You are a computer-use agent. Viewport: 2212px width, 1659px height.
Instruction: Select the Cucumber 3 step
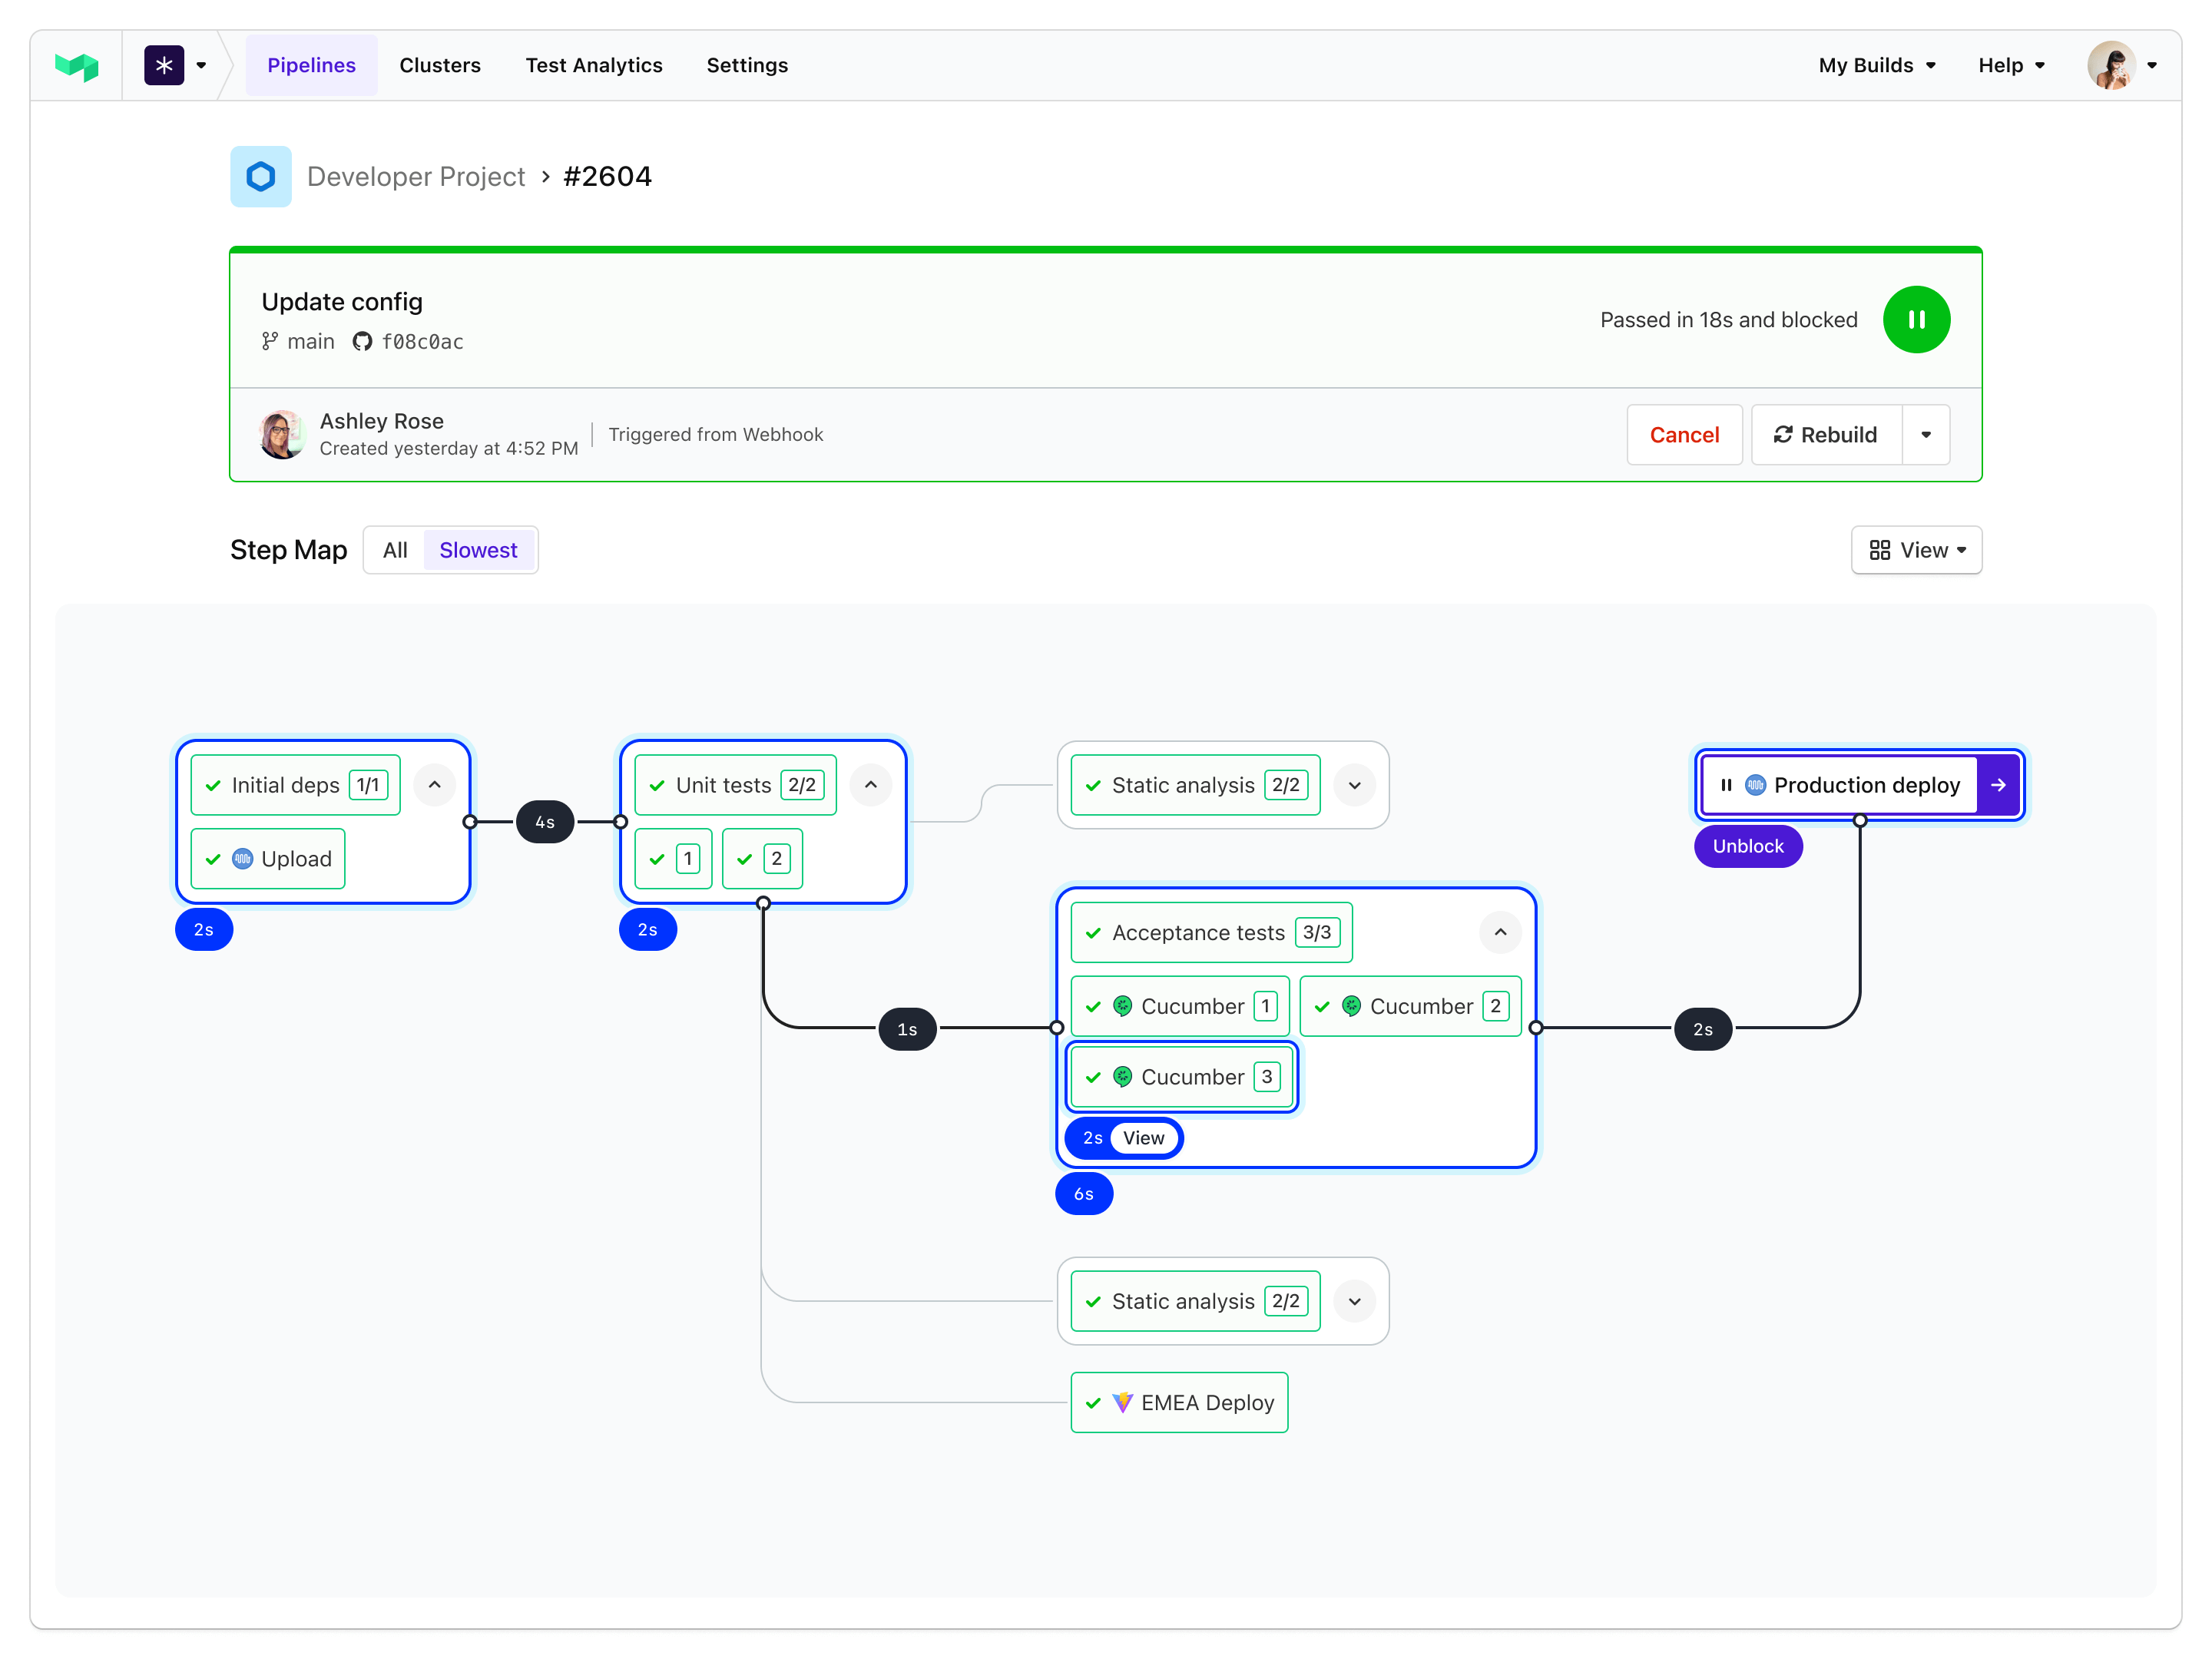(1182, 1077)
